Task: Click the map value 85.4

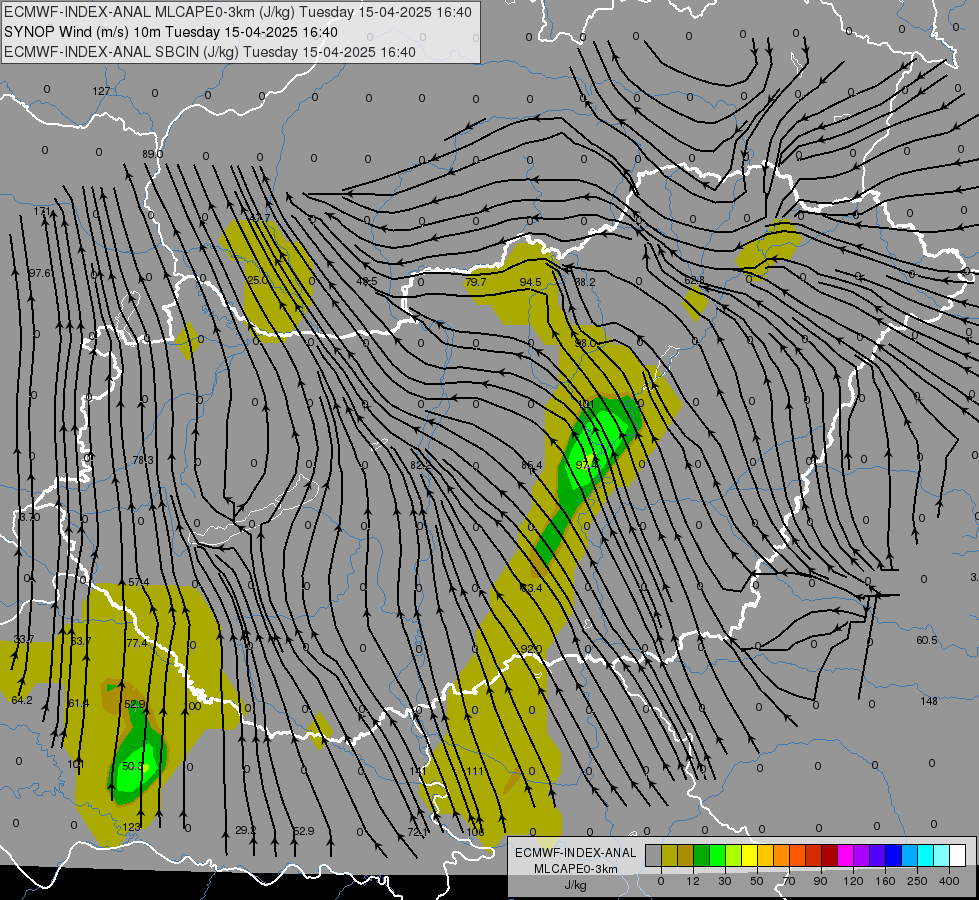Action: coord(531,465)
